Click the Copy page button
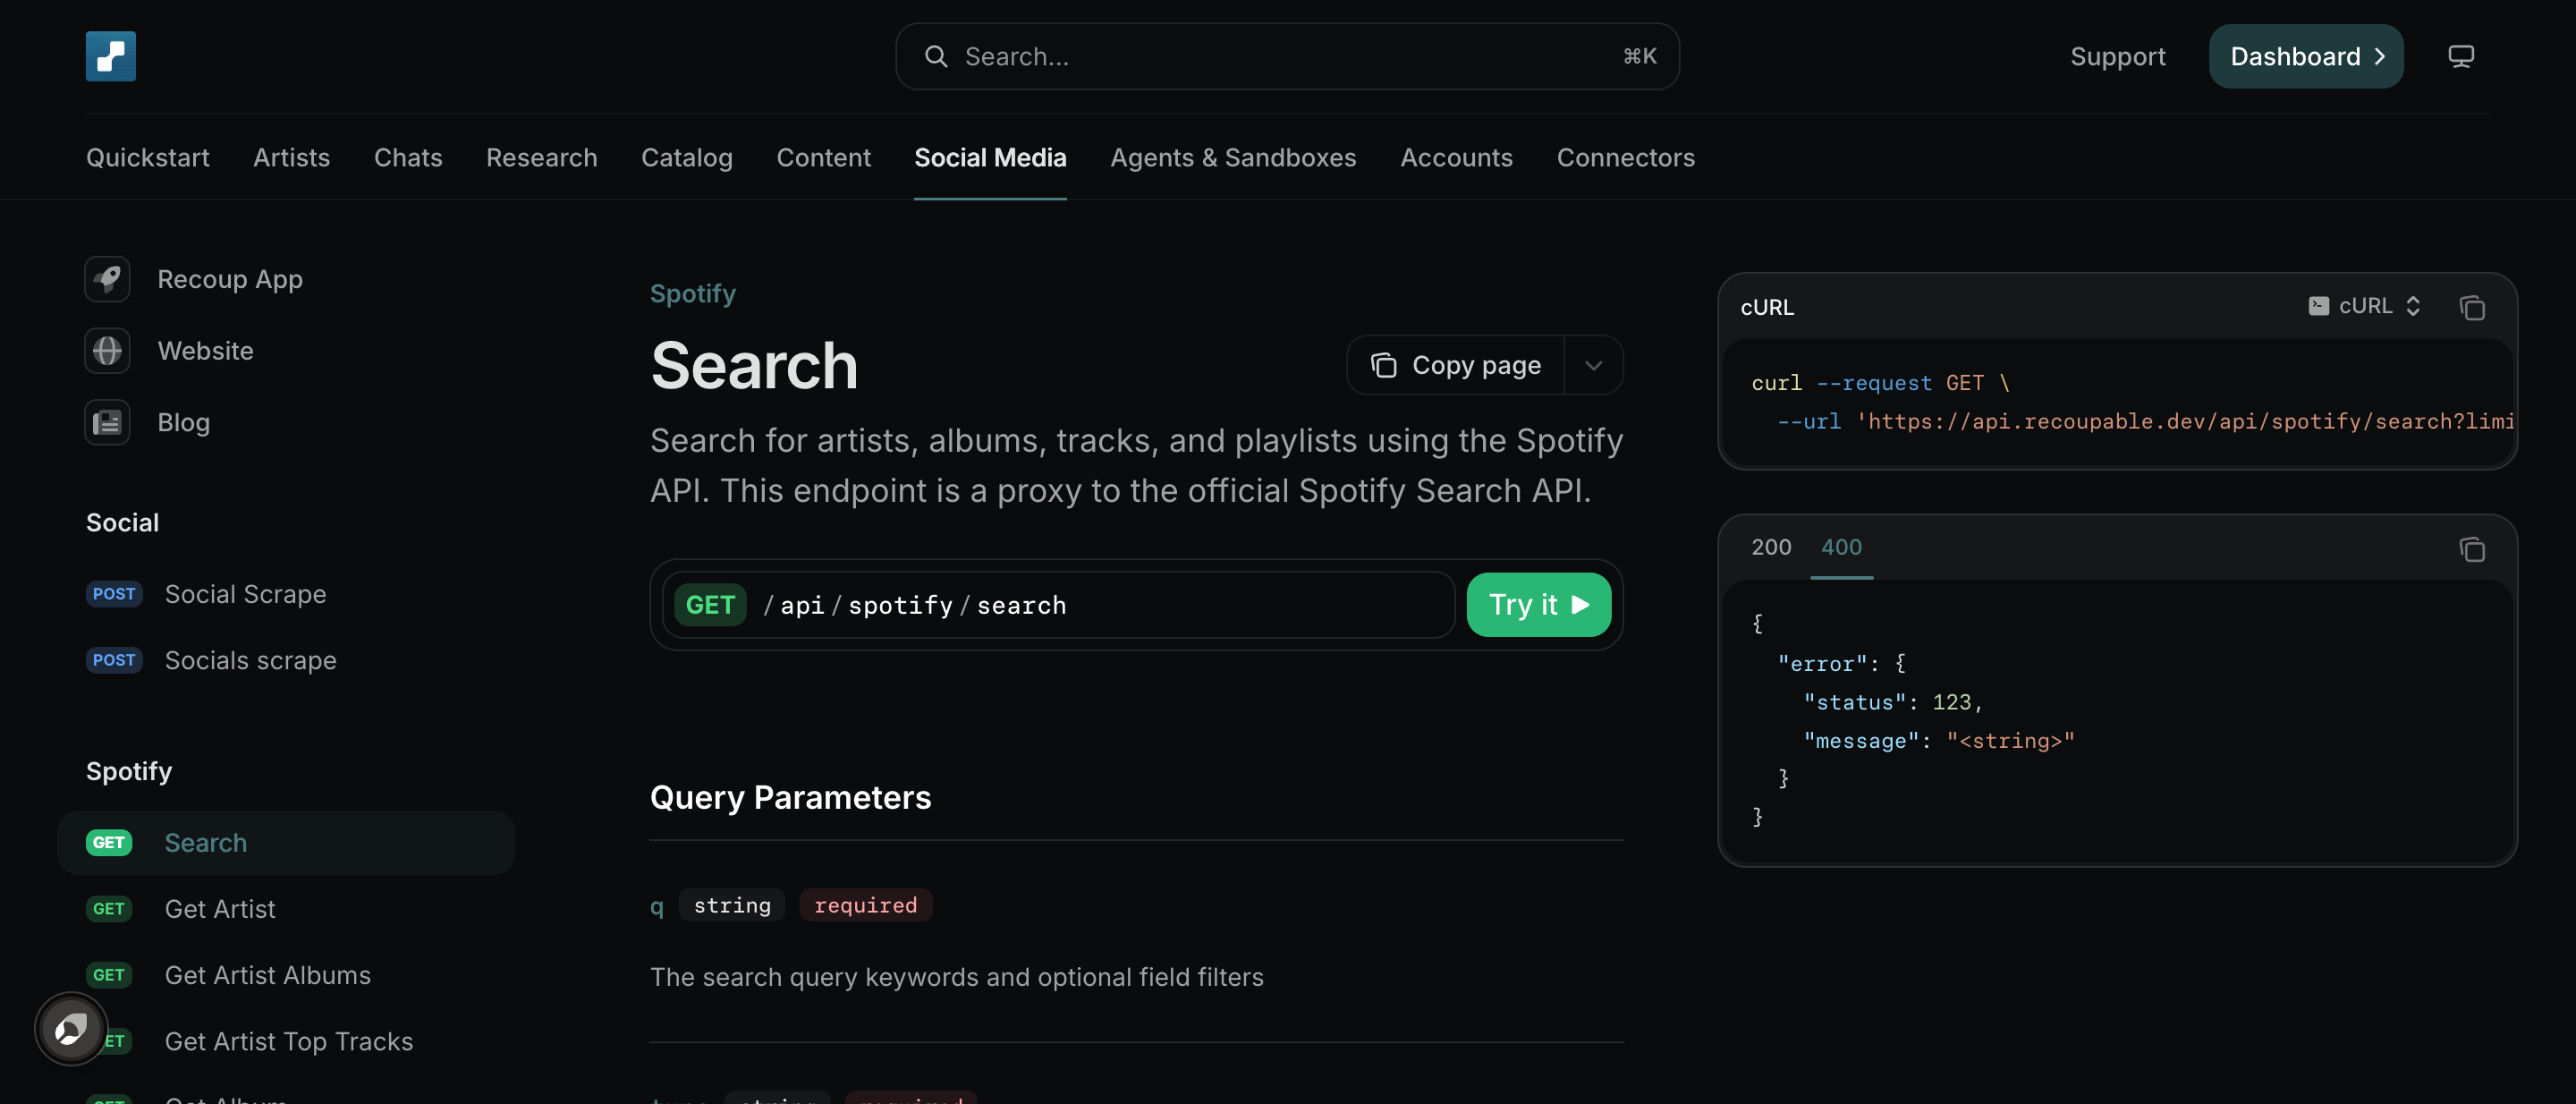The width and height of the screenshot is (2576, 1104). pyautogui.click(x=1455, y=365)
